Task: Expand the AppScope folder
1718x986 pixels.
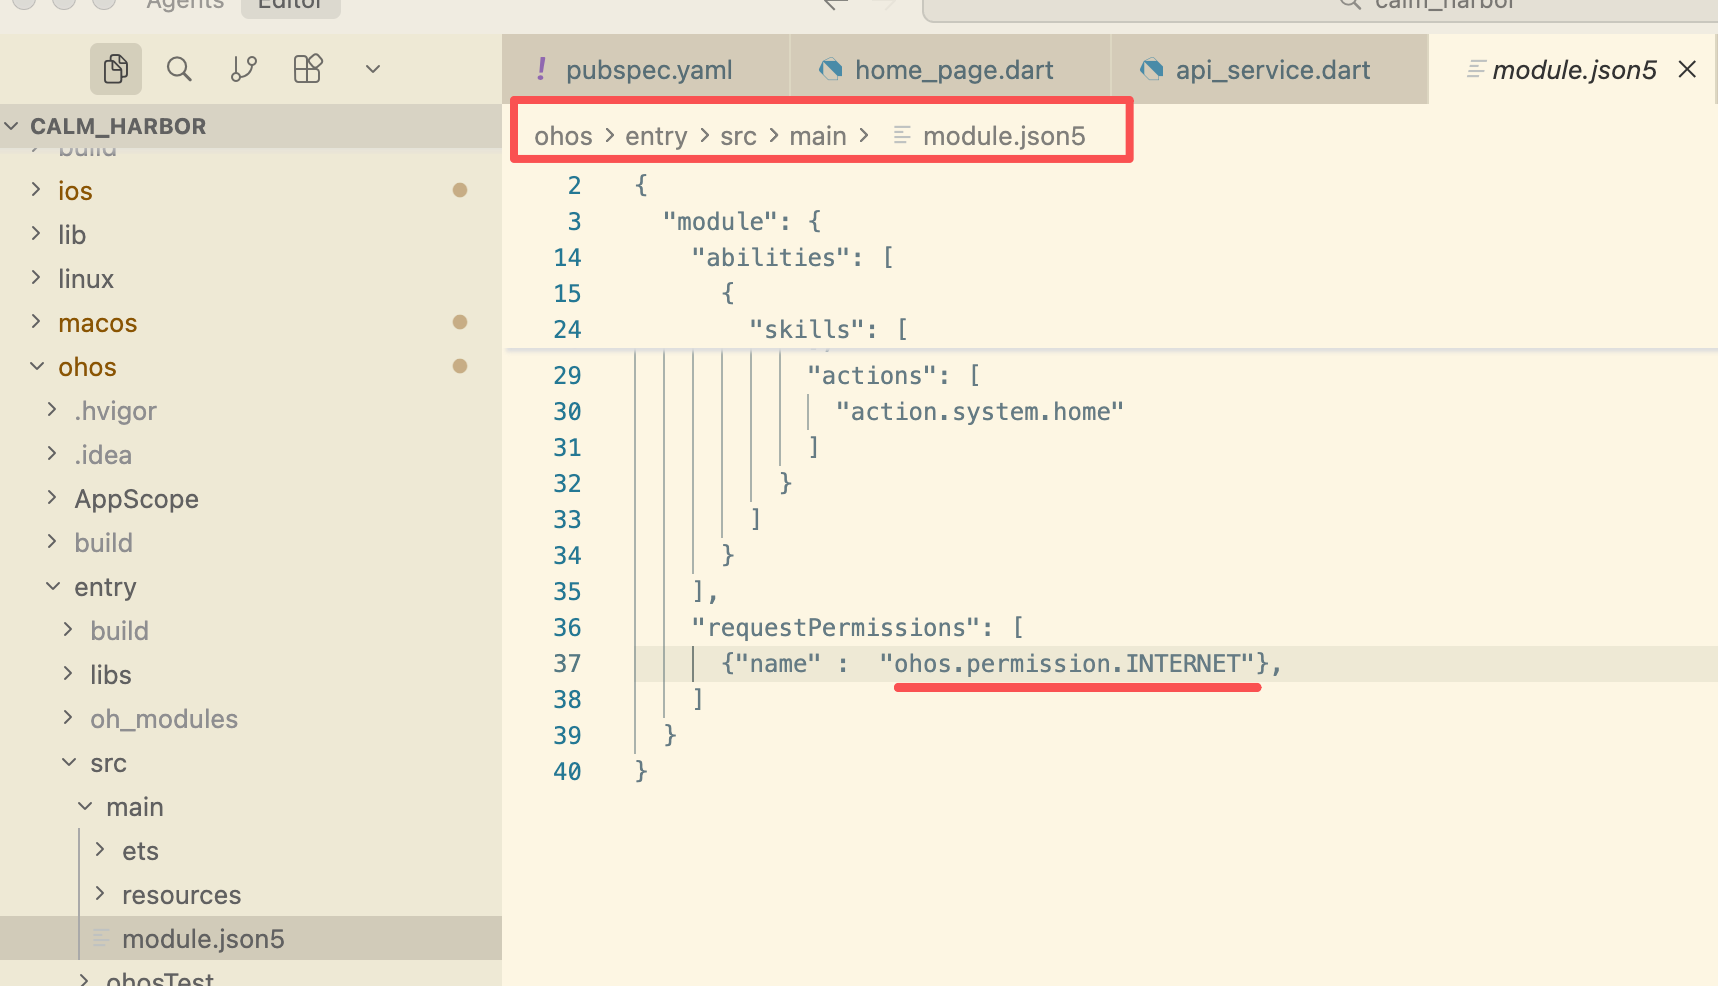Action: click(251, 498)
